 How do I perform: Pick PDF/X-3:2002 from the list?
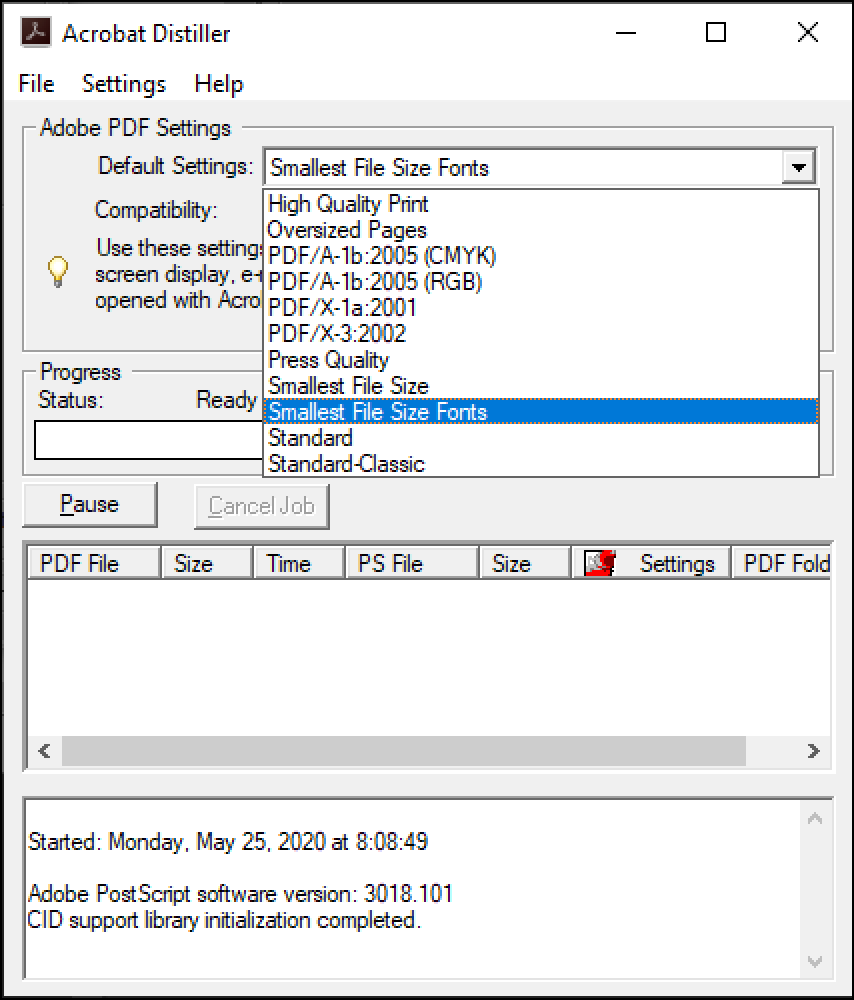coord(541,334)
